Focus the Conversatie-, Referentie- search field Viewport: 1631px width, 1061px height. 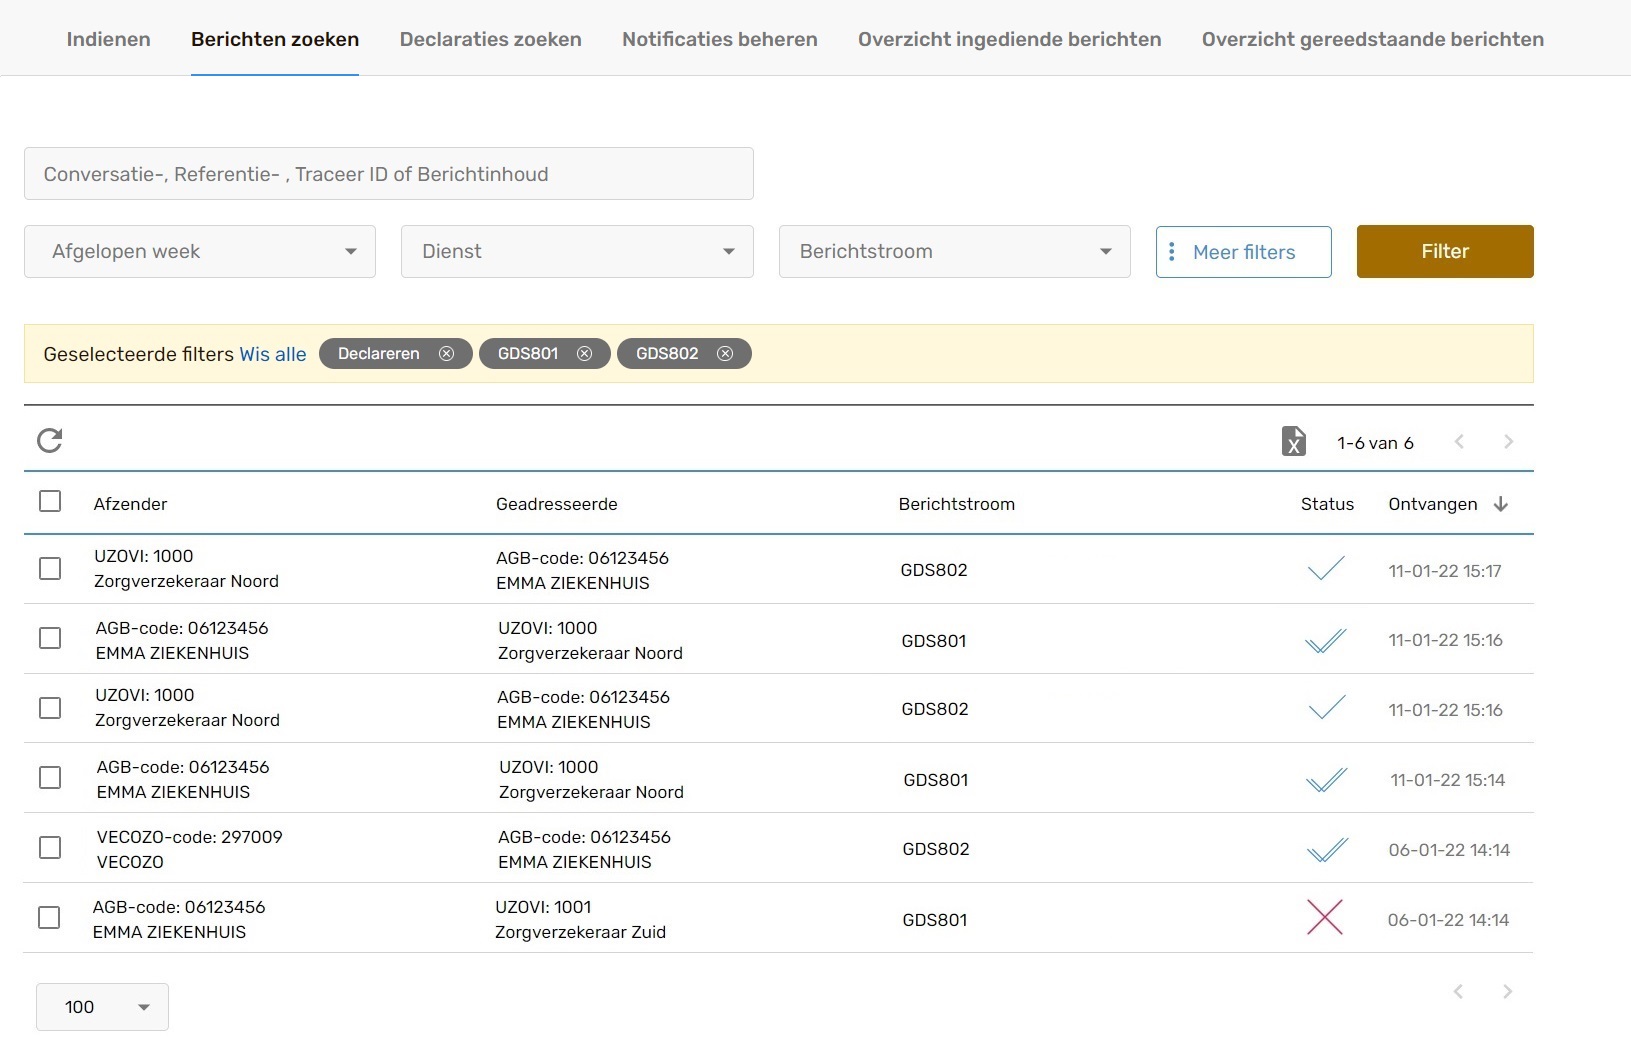pos(389,174)
